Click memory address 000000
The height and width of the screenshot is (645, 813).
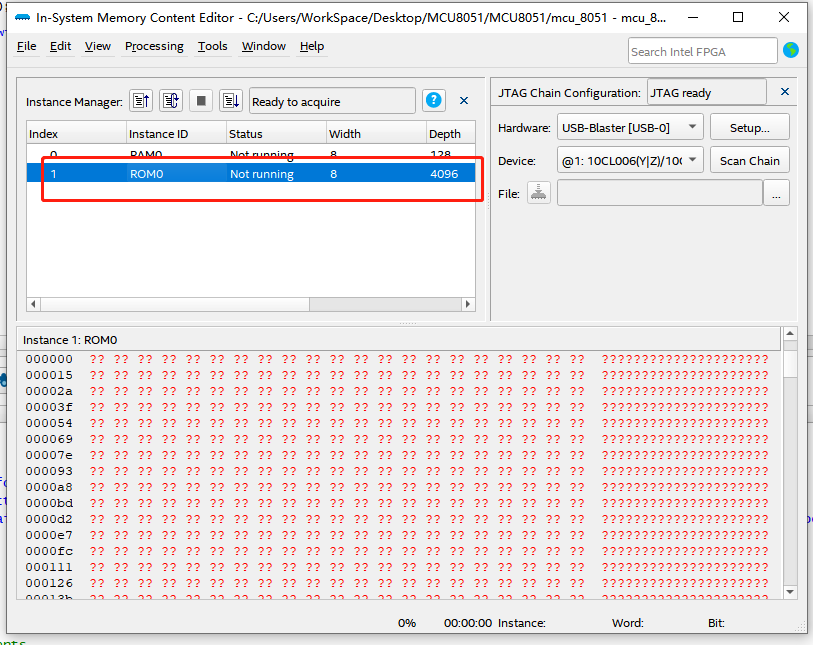point(49,359)
